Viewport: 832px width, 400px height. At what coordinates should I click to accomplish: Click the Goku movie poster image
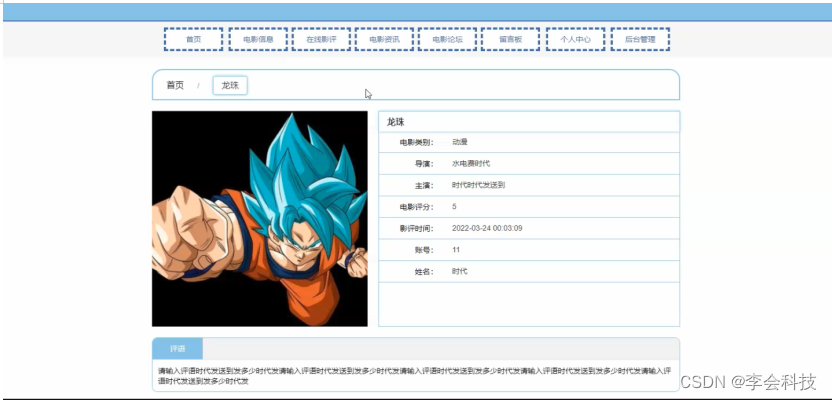tap(259, 219)
